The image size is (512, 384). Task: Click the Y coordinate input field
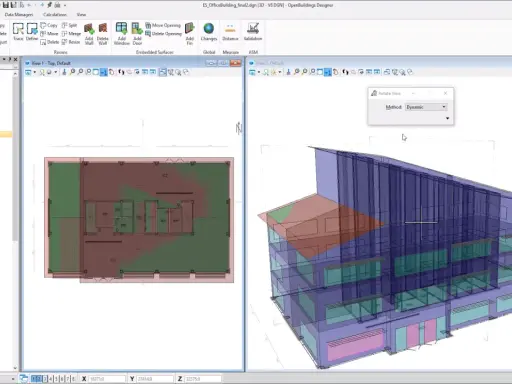pyautogui.click(x=155, y=379)
